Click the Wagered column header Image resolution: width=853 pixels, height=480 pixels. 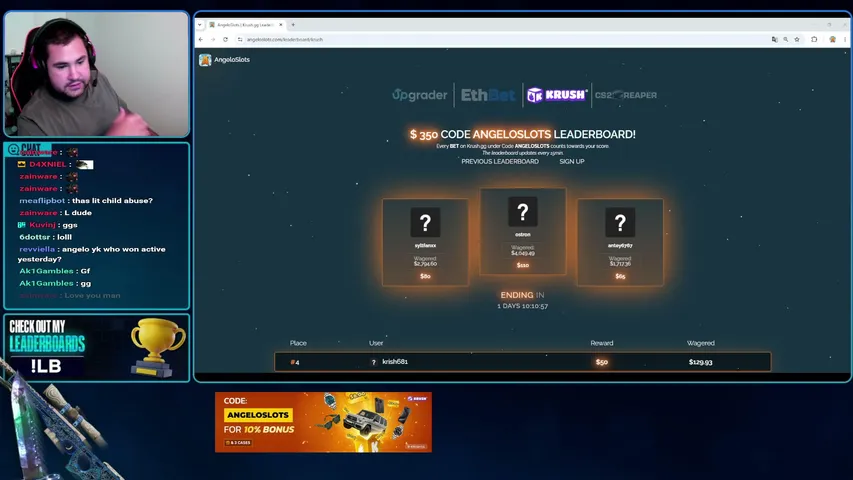(x=701, y=343)
